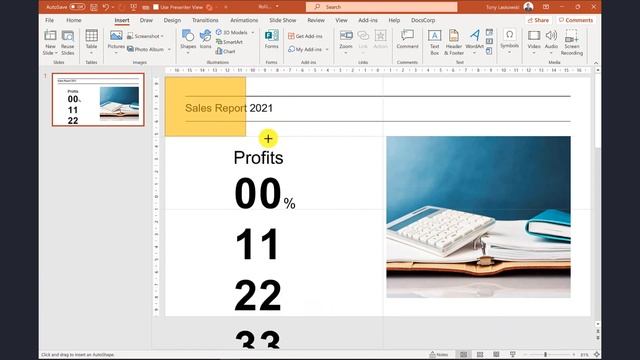Click Get Add-ins

click(305, 36)
